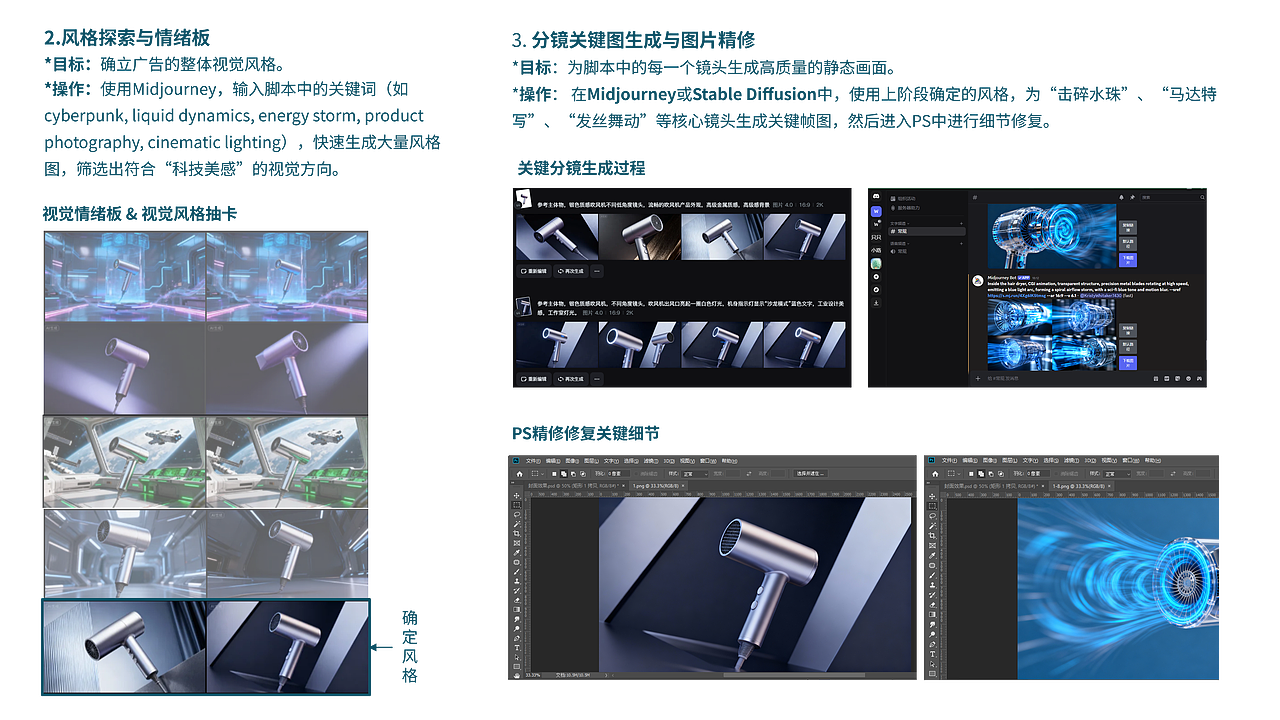Open 图层 menu in right Photoshop
1280x720 pixels.
(x=1010, y=460)
